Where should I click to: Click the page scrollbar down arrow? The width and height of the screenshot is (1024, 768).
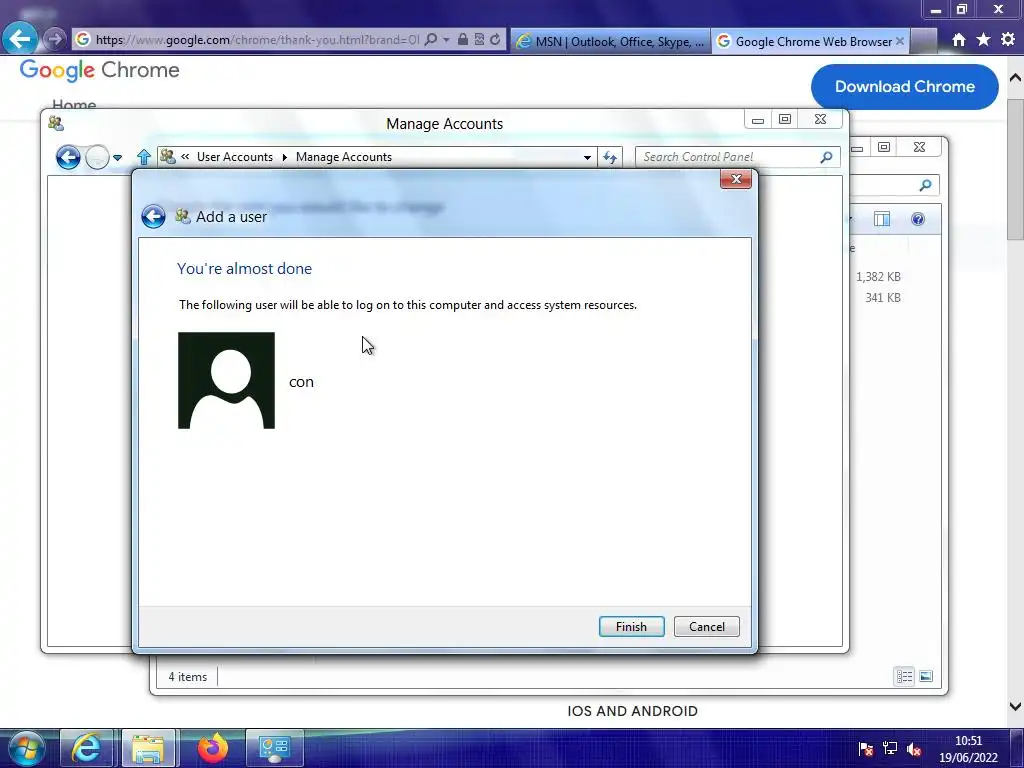pos(1015,706)
